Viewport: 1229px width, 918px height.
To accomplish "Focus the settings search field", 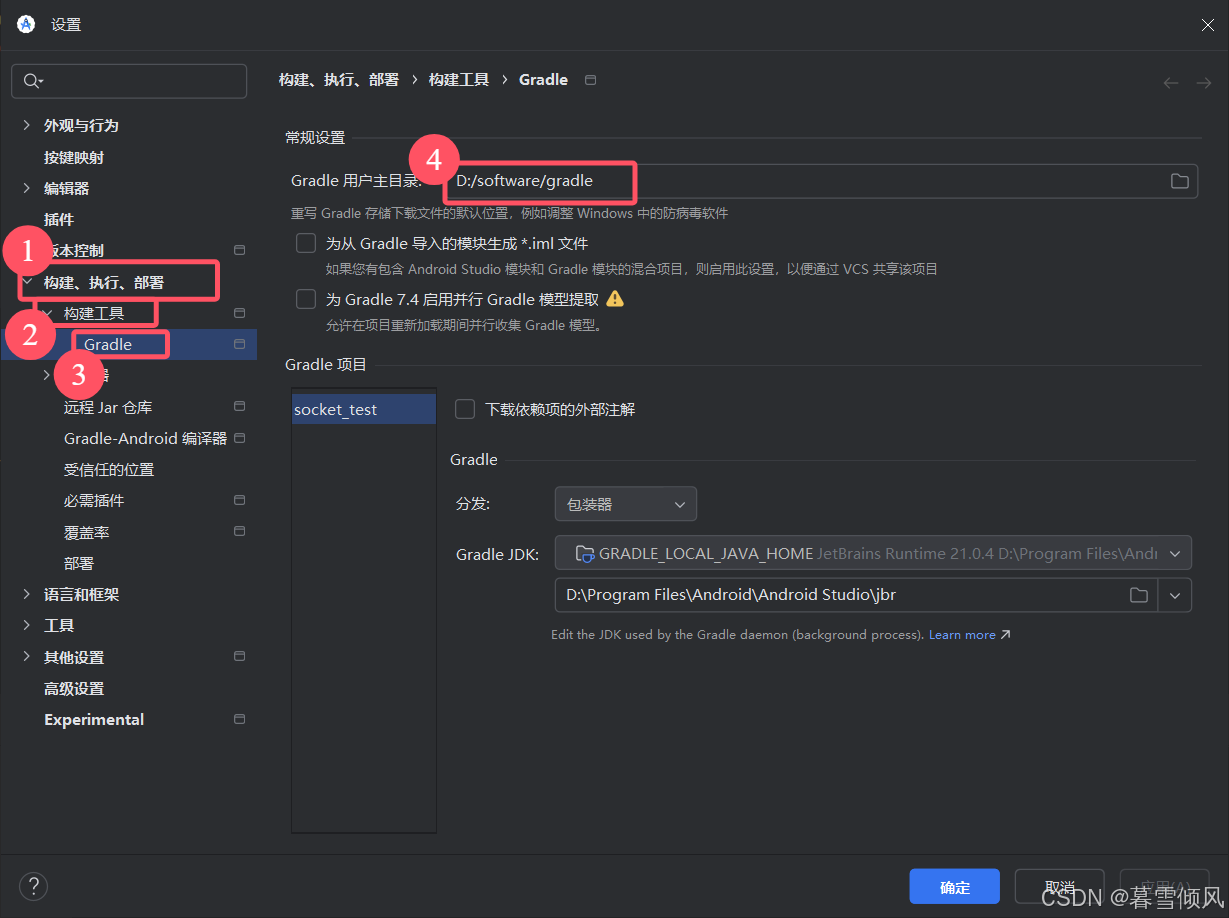I will (129, 81).
